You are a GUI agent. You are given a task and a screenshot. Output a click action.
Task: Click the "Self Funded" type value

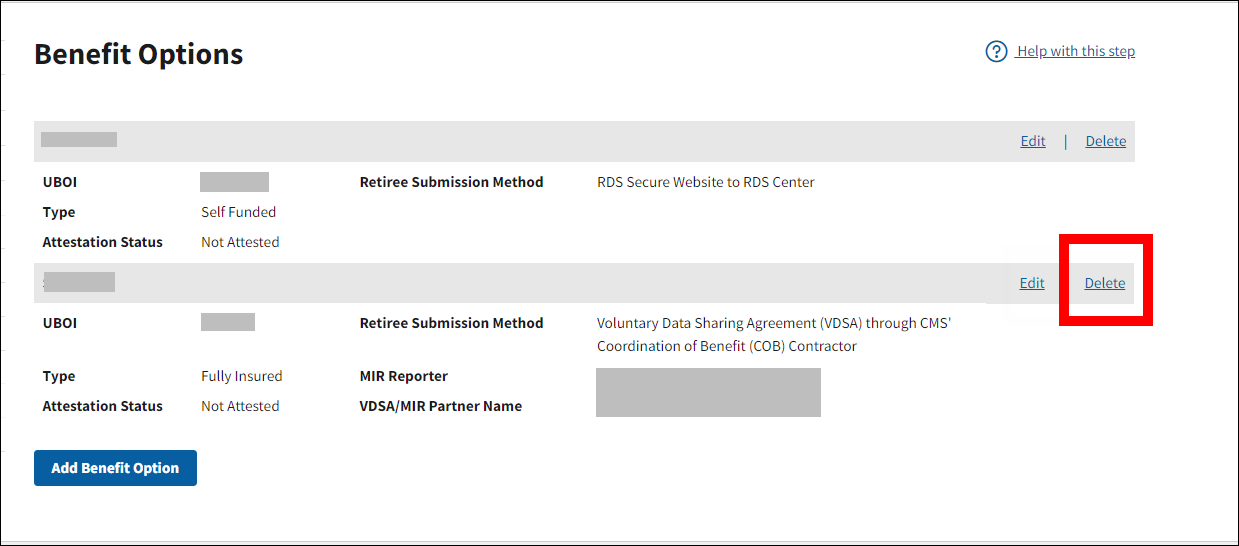(x=238, y=212)
